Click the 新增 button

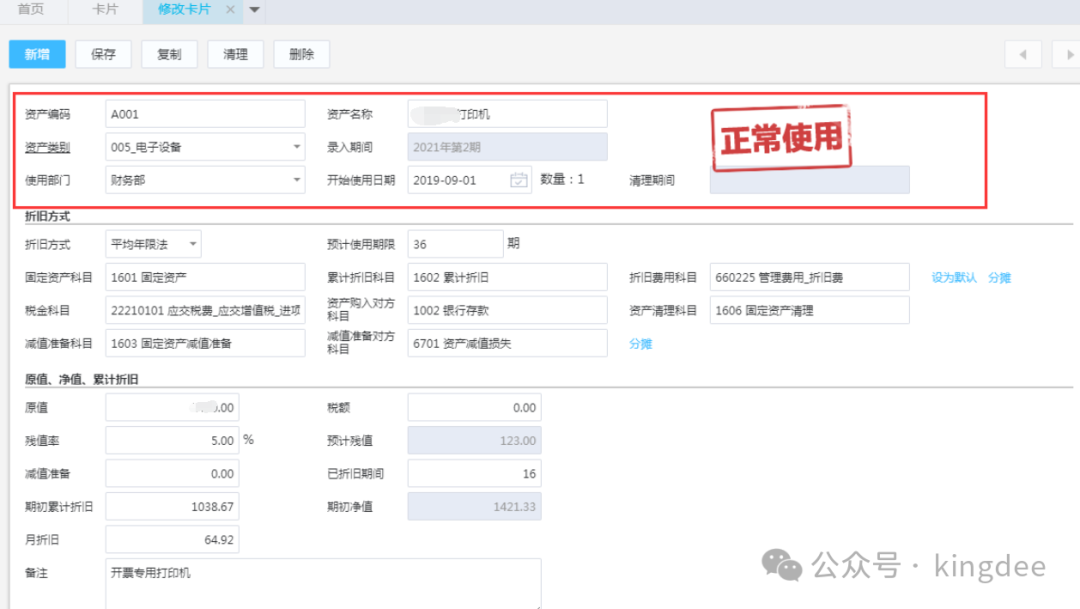pyautogui.click(x=37, y=55)
